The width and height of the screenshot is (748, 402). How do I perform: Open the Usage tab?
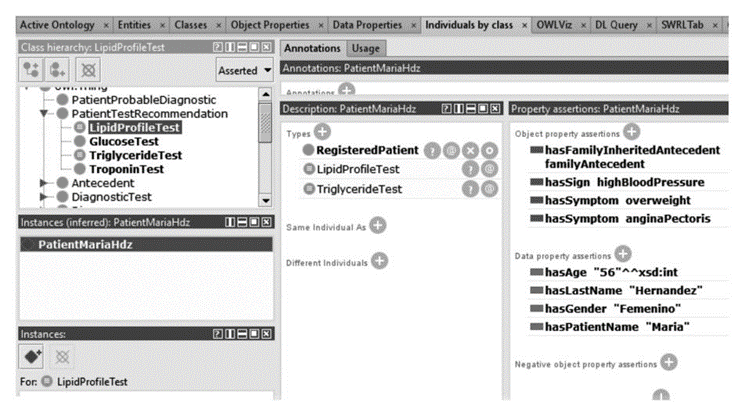click(x=366, y=48)
